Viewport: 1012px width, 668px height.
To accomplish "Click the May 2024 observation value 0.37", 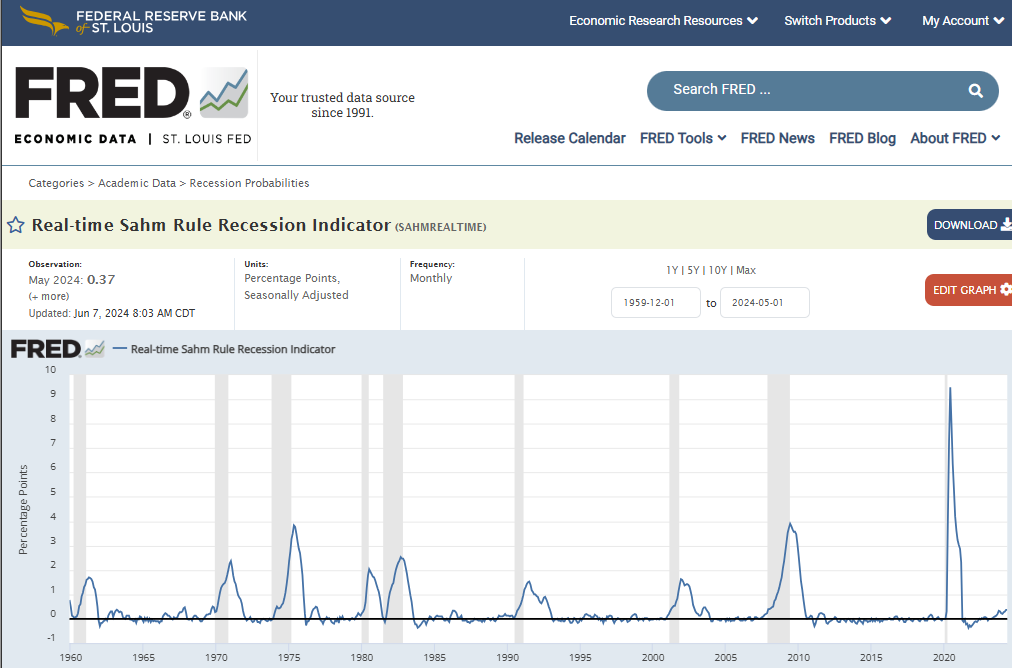I will (101, 279).
